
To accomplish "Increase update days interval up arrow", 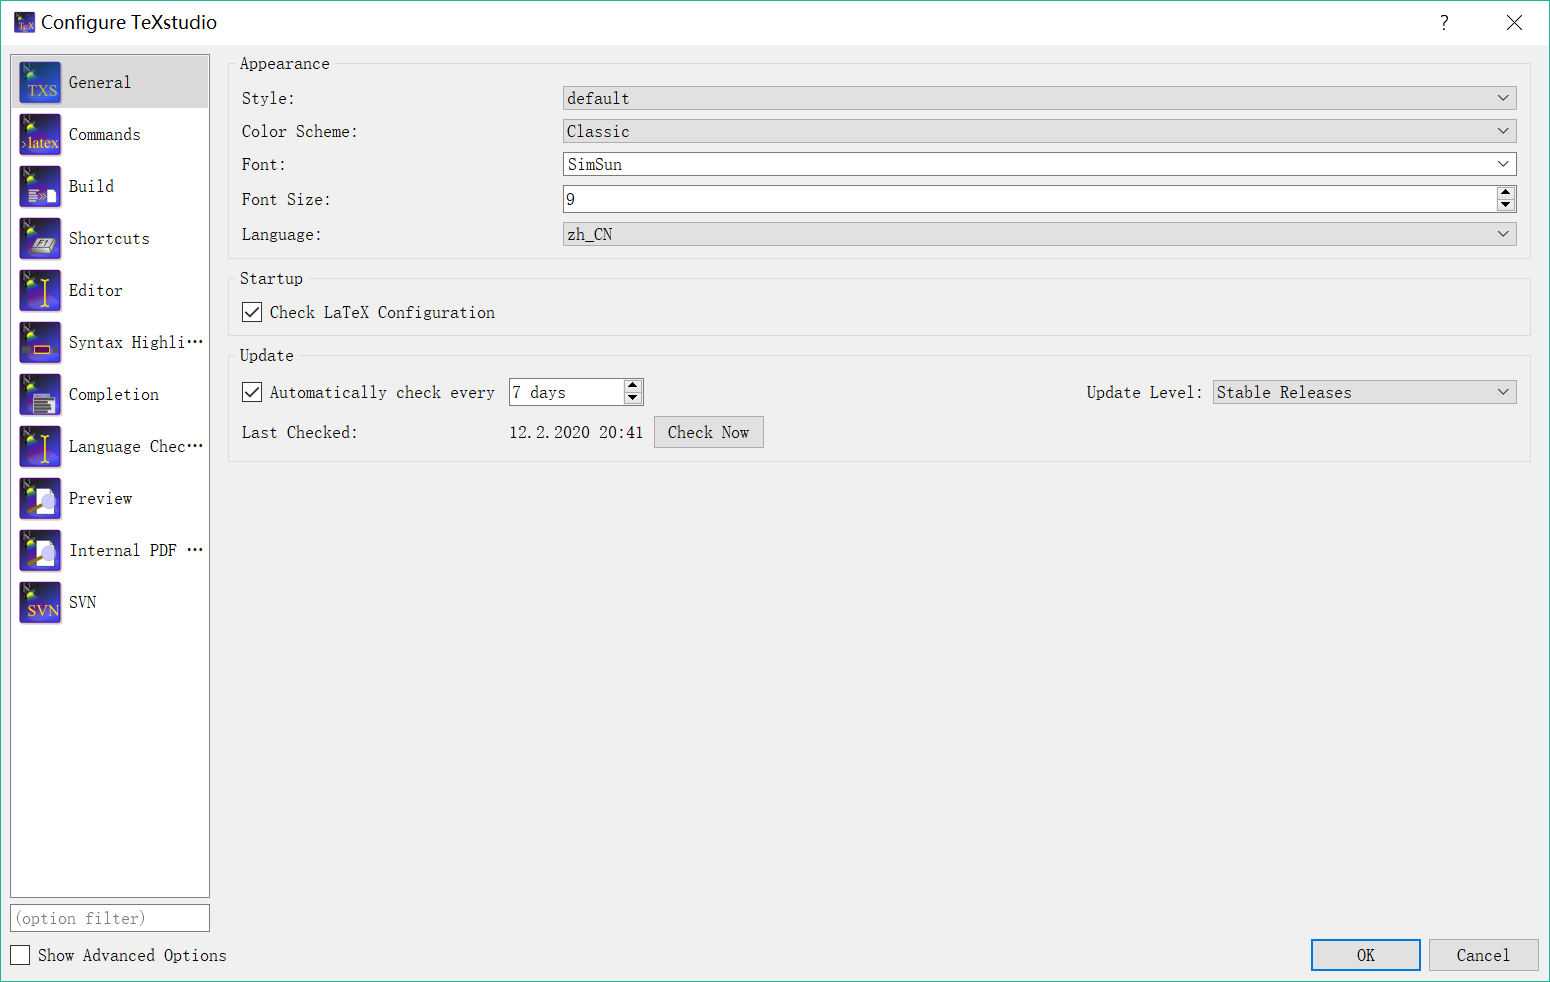I will pyautogui.click(x=632, y=385).
